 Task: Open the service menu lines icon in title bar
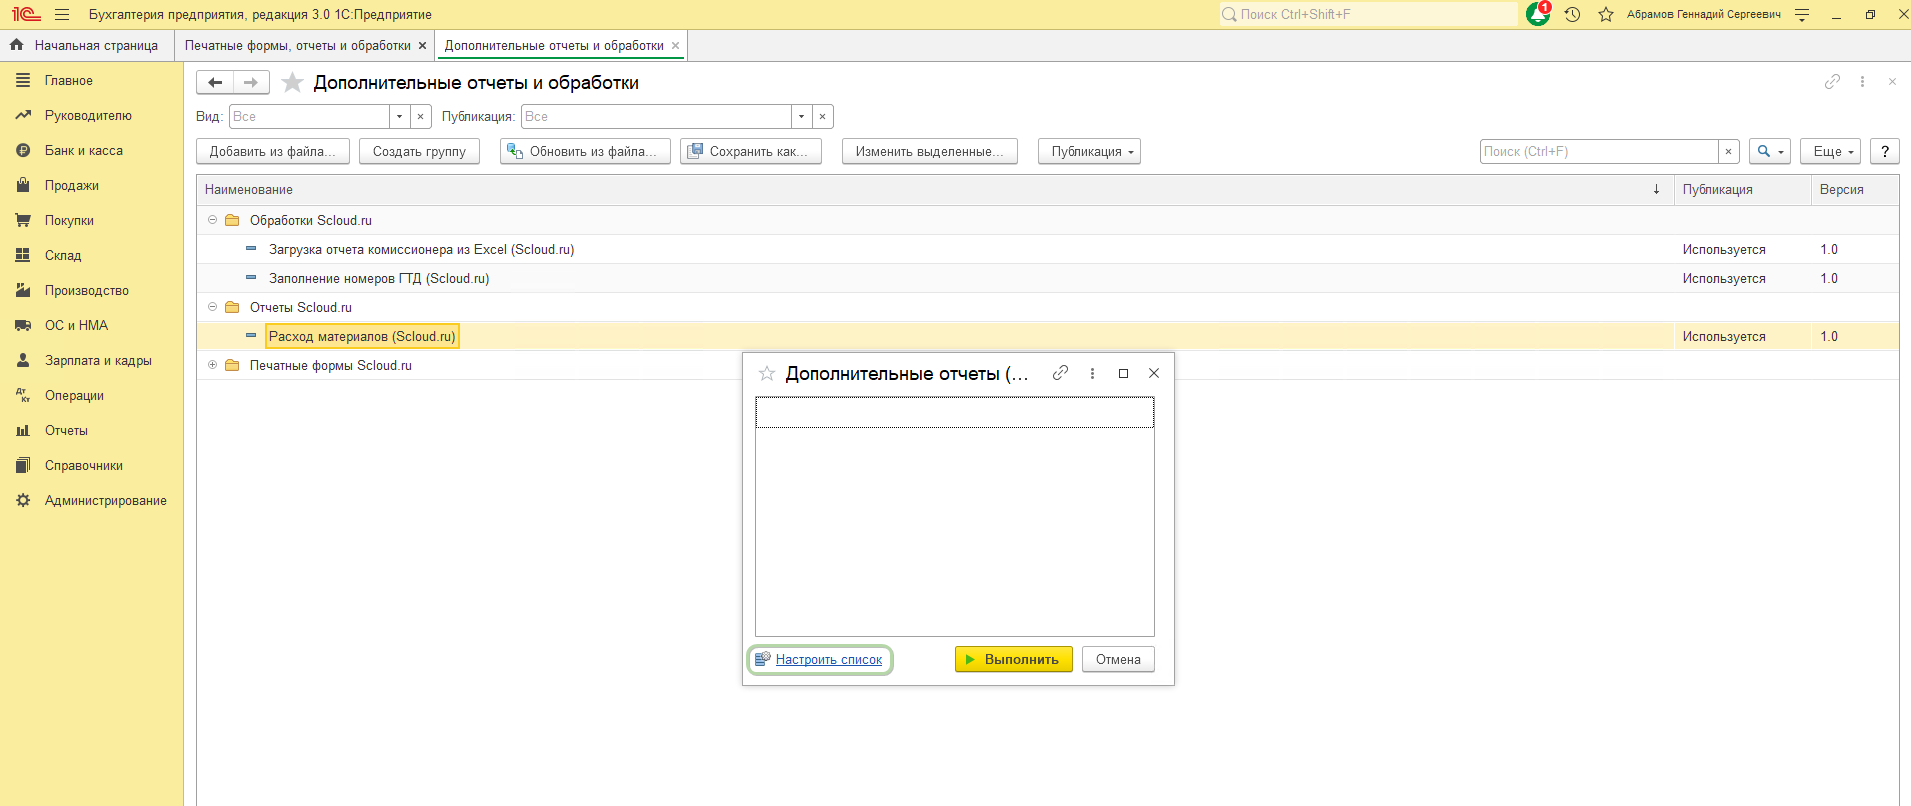point(1802,15)
